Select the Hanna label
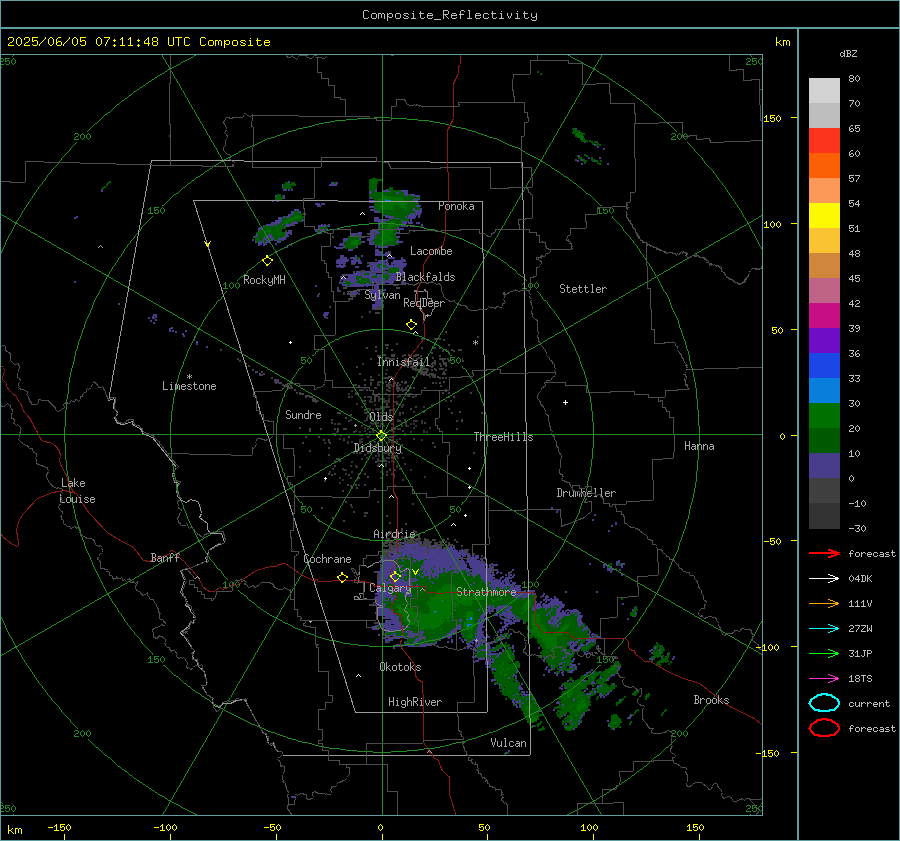900x841 pixels. point(699,446)
